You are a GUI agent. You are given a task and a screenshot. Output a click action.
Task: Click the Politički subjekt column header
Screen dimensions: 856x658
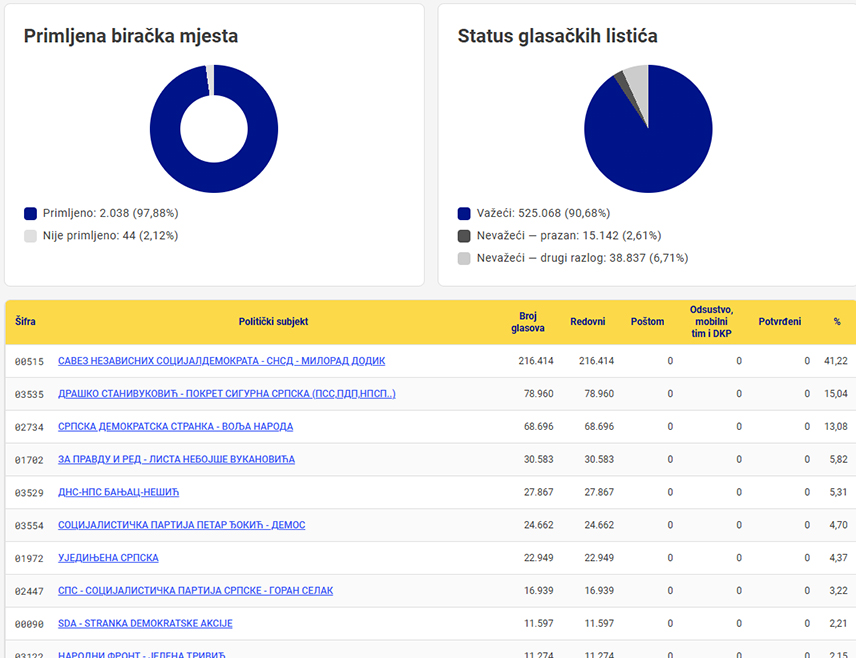coord(273,322)
